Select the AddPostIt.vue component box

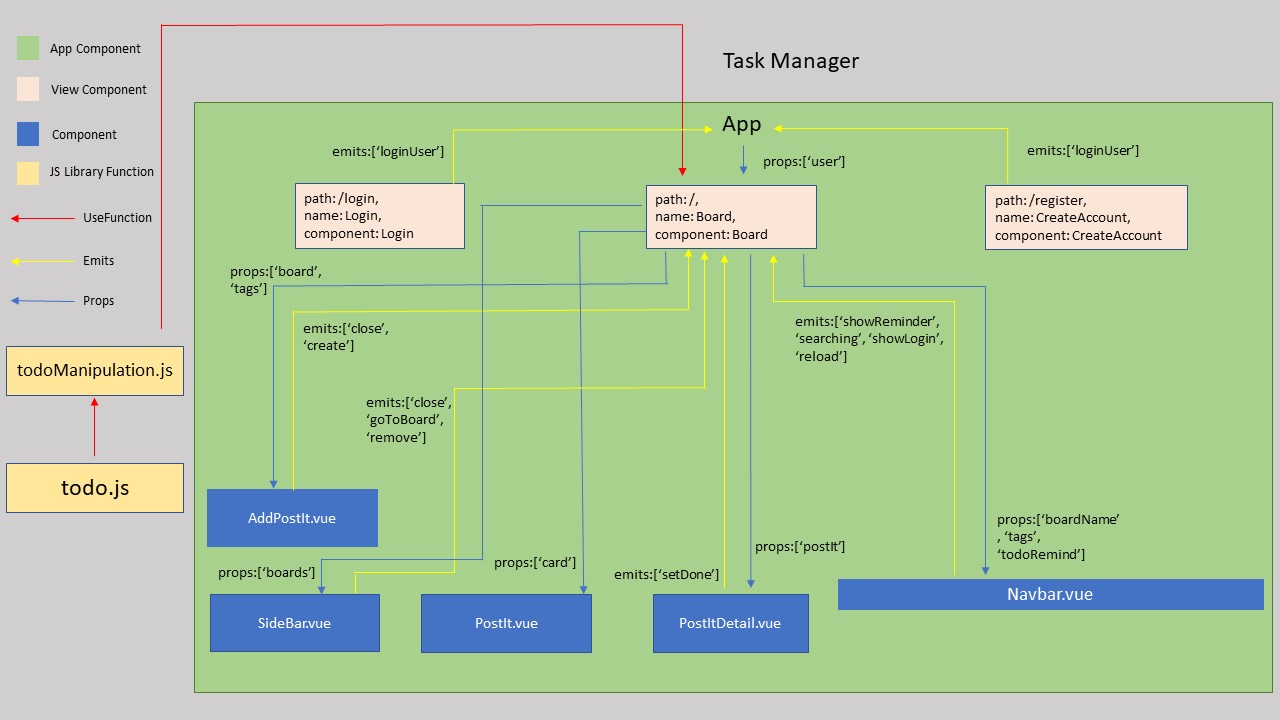[x=292, y=518]
